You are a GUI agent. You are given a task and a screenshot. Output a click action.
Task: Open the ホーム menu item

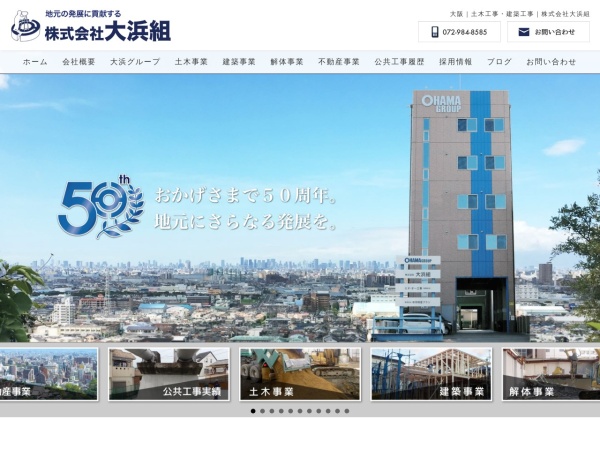click(x=35, y=62)
